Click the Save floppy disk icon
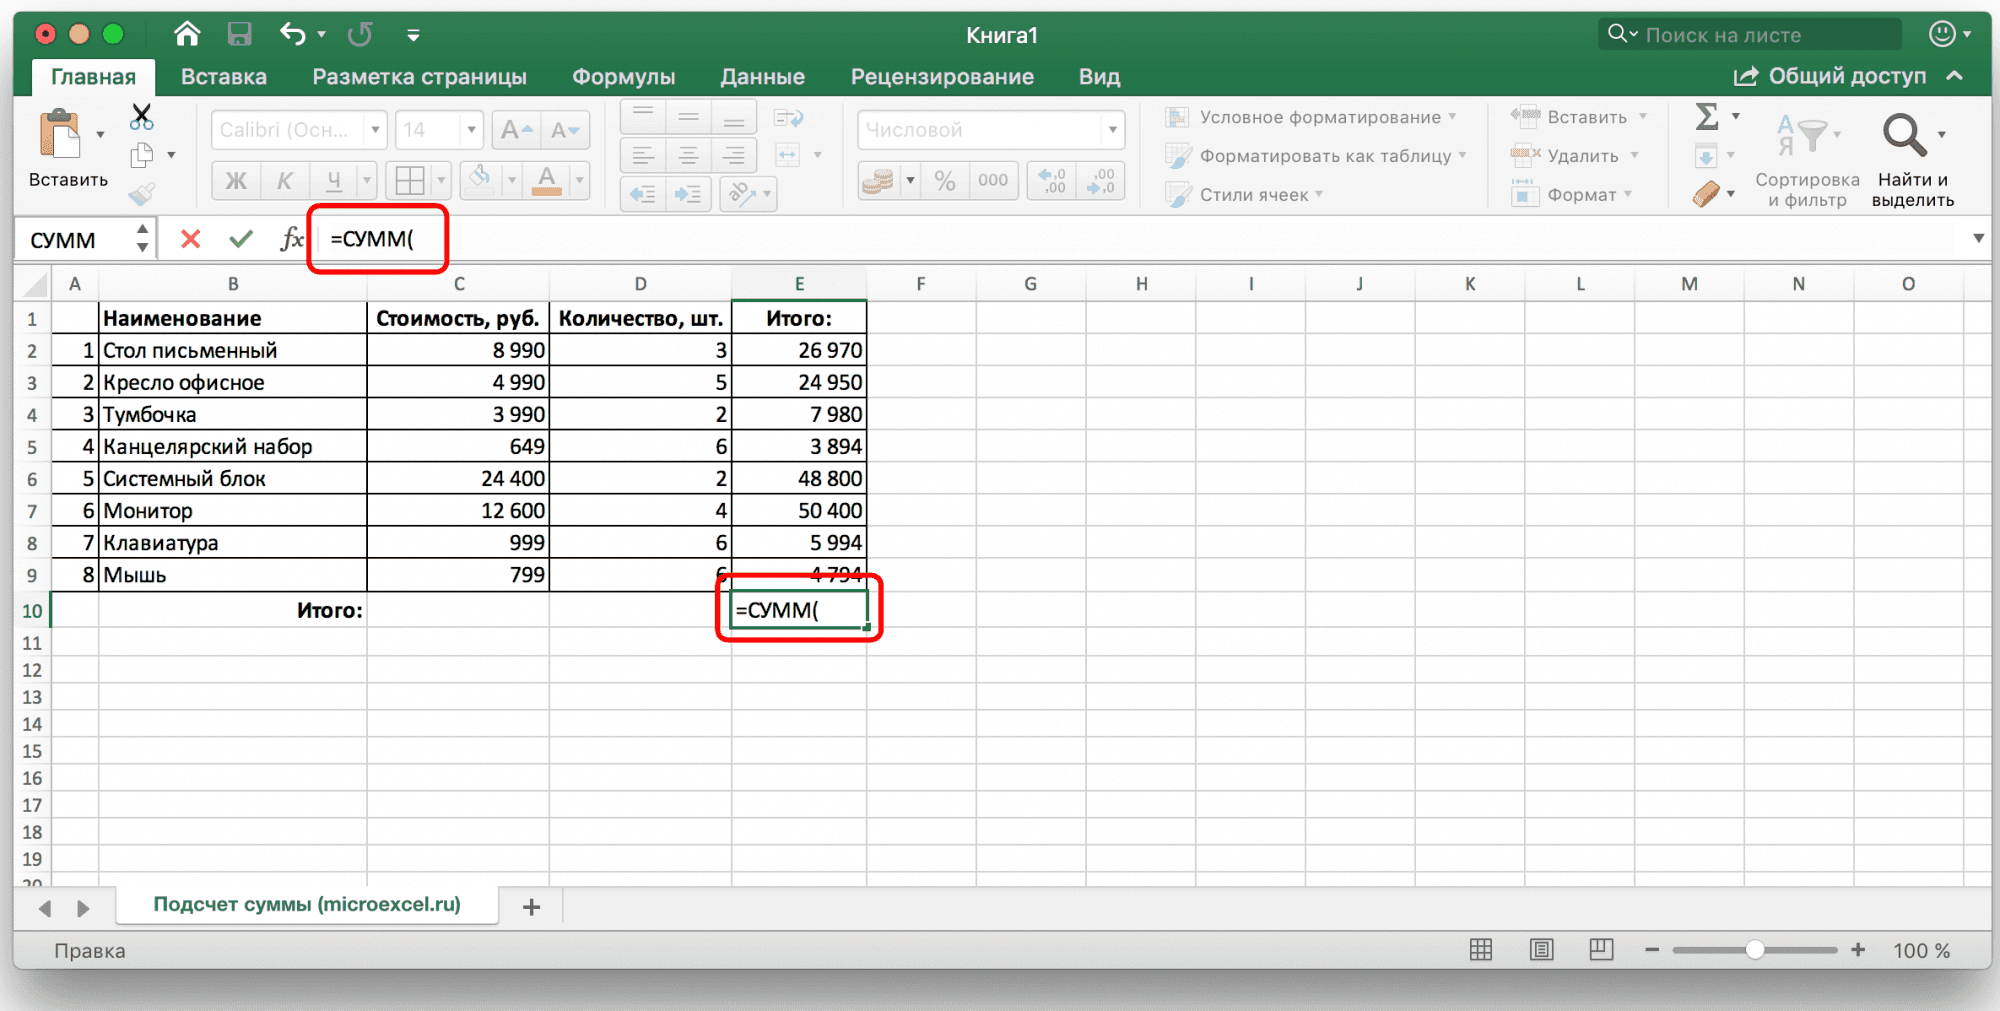 click(239, 35)
